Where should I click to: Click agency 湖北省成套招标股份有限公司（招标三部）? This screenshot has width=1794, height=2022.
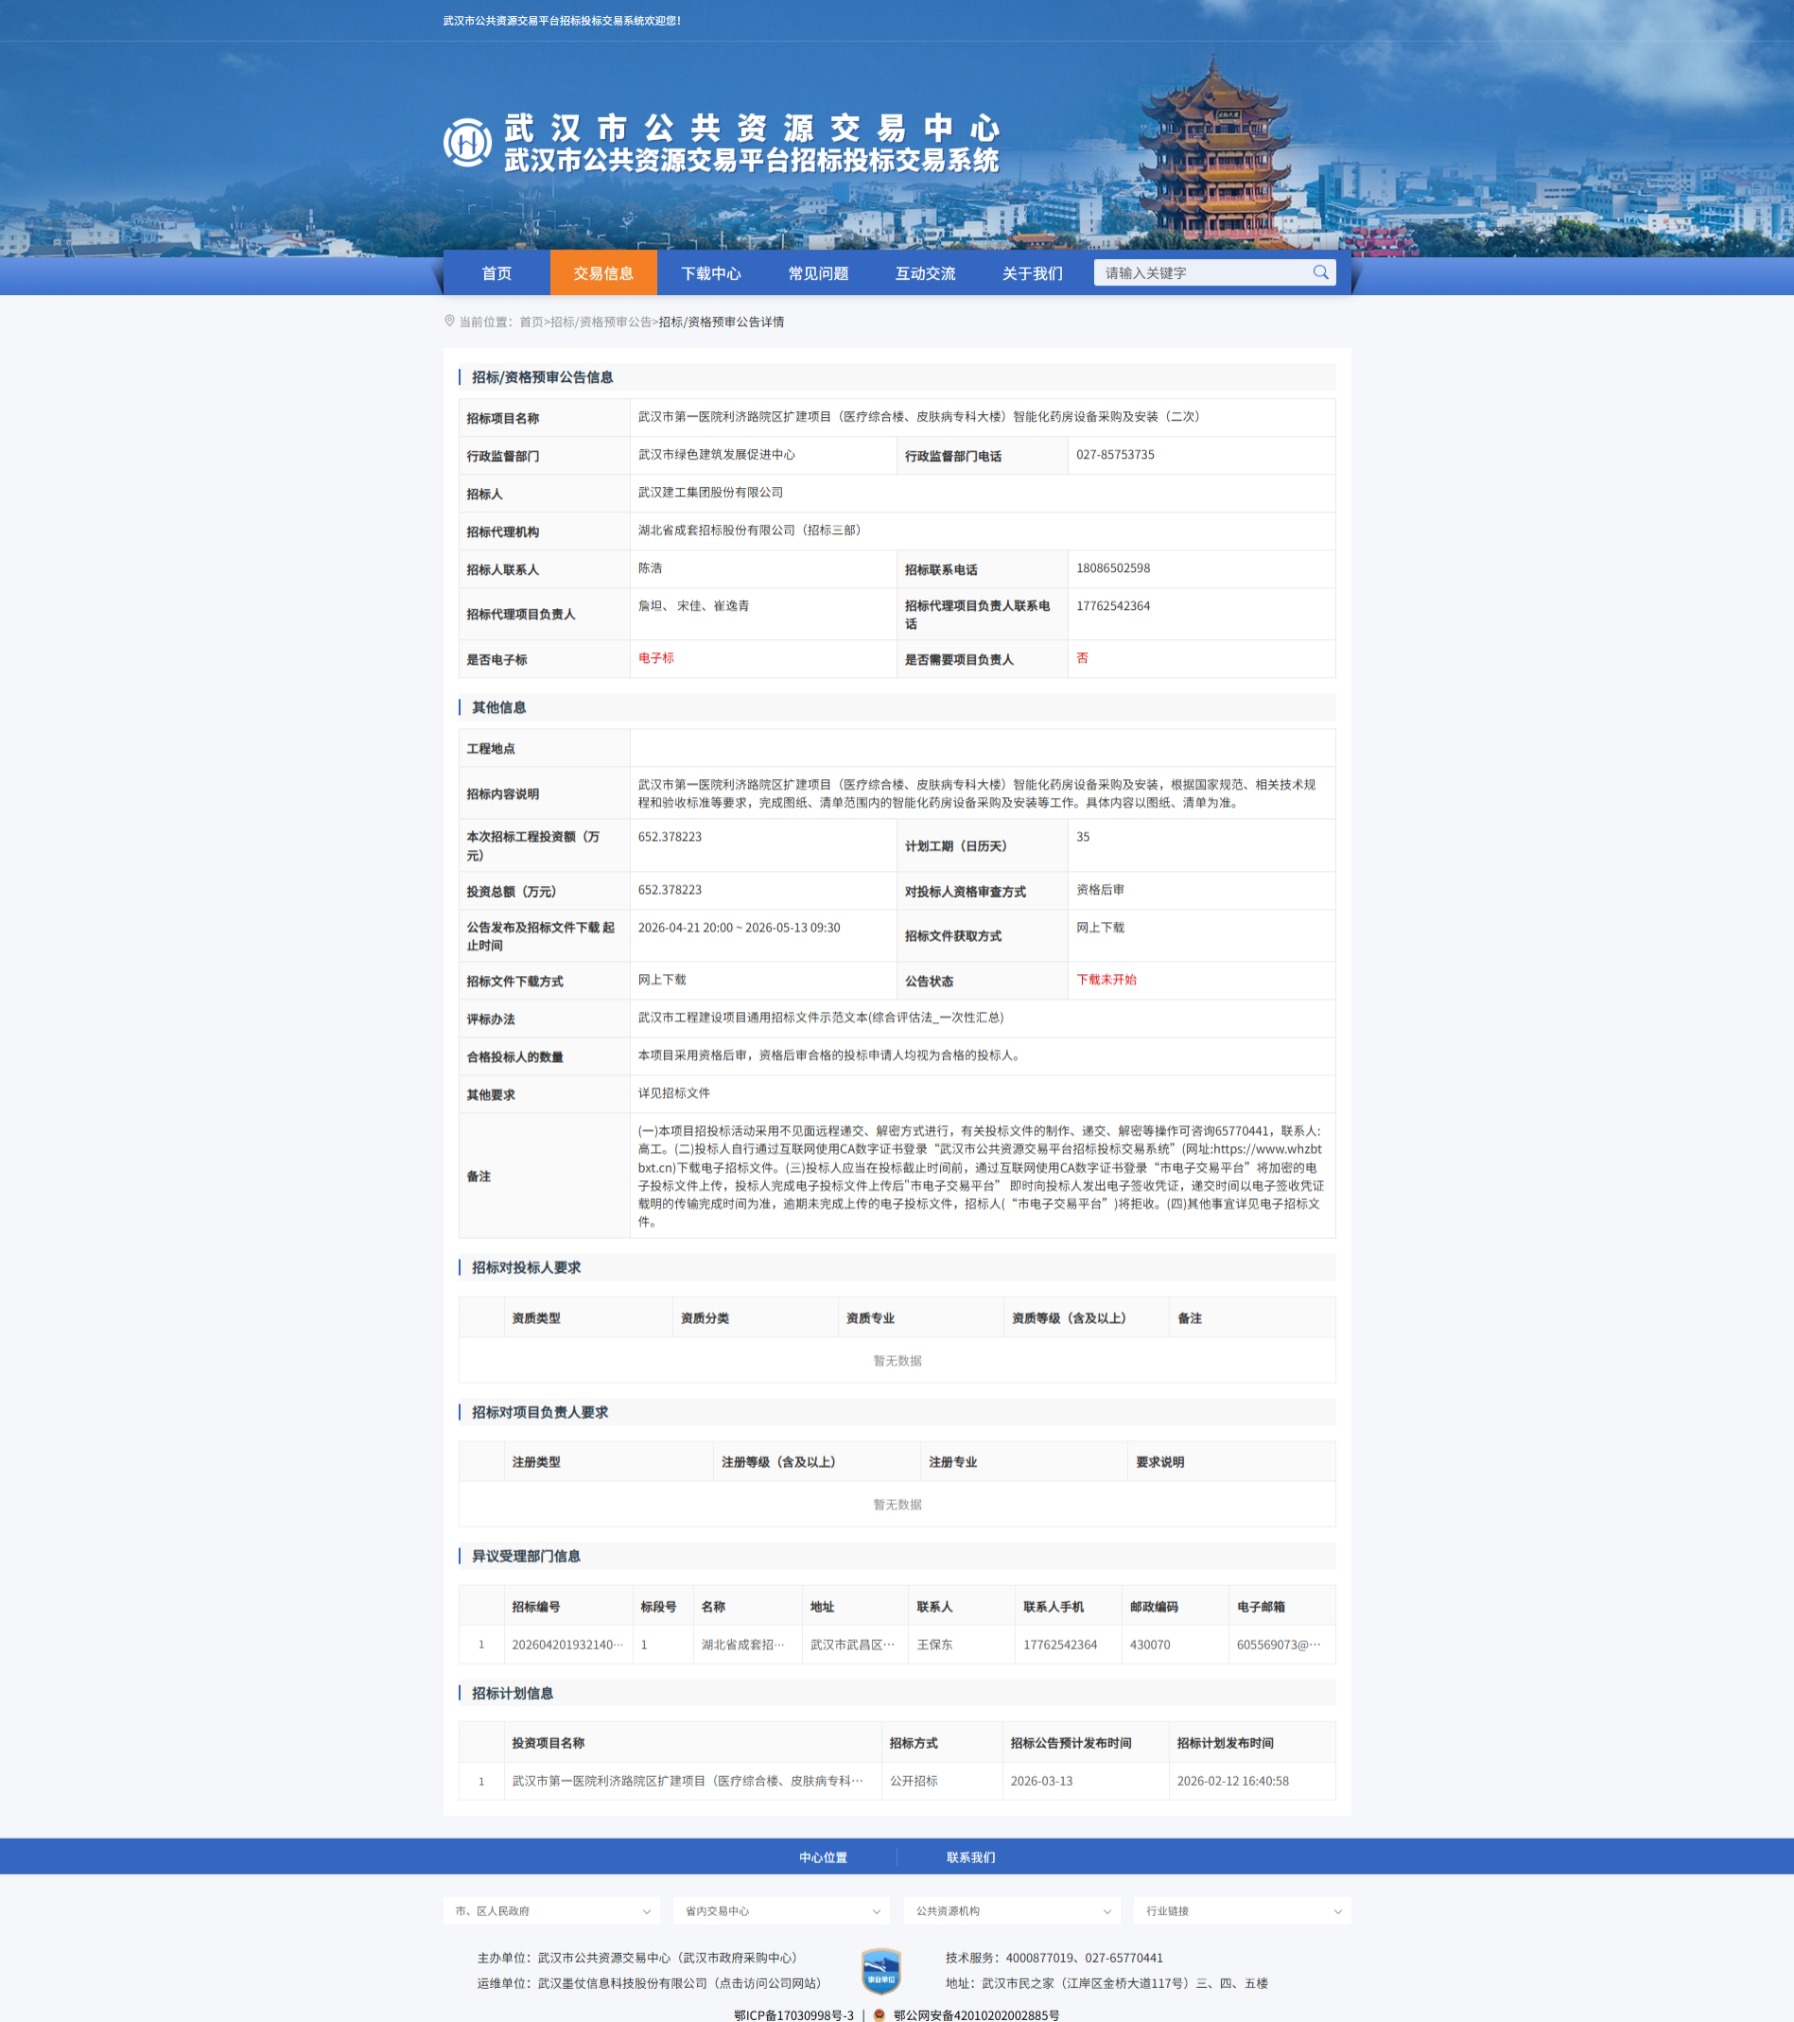click(x=750, y=530)
